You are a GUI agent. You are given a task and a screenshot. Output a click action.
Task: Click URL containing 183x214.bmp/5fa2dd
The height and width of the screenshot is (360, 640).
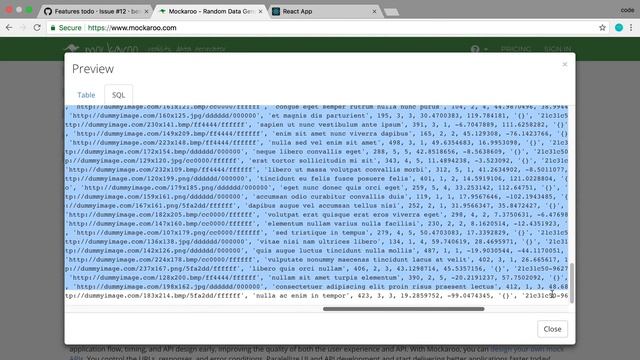click(x=154, y=295)
